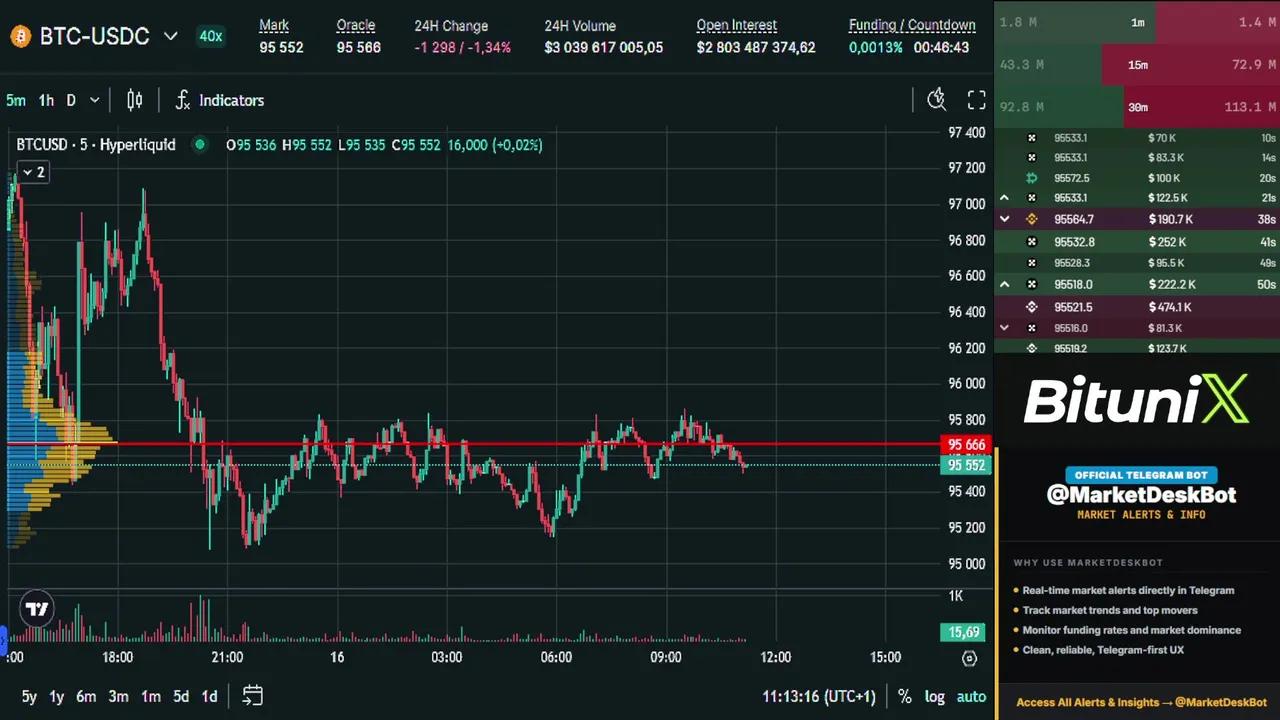The width and height of the screenshot is (1280, 720).
Task: Click the 15,69 volume value label
Action: click(x=964, y=632)
